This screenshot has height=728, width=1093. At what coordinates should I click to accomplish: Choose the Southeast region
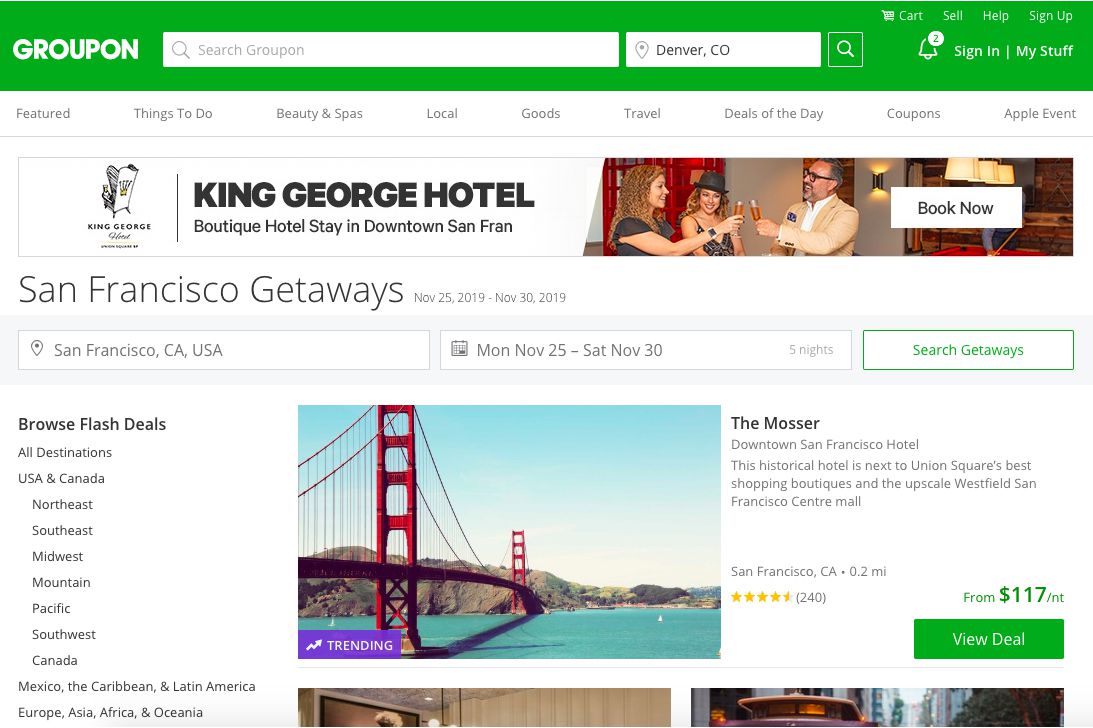click(x=62, y=531)
